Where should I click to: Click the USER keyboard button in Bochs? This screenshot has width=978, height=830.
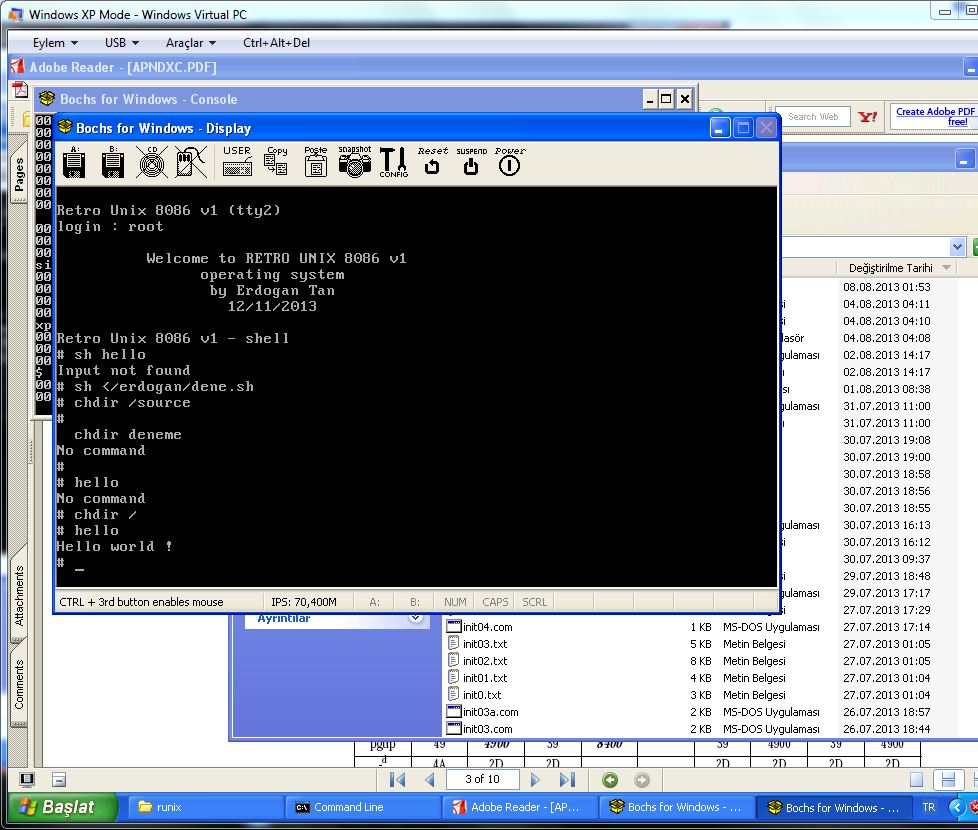237,162
